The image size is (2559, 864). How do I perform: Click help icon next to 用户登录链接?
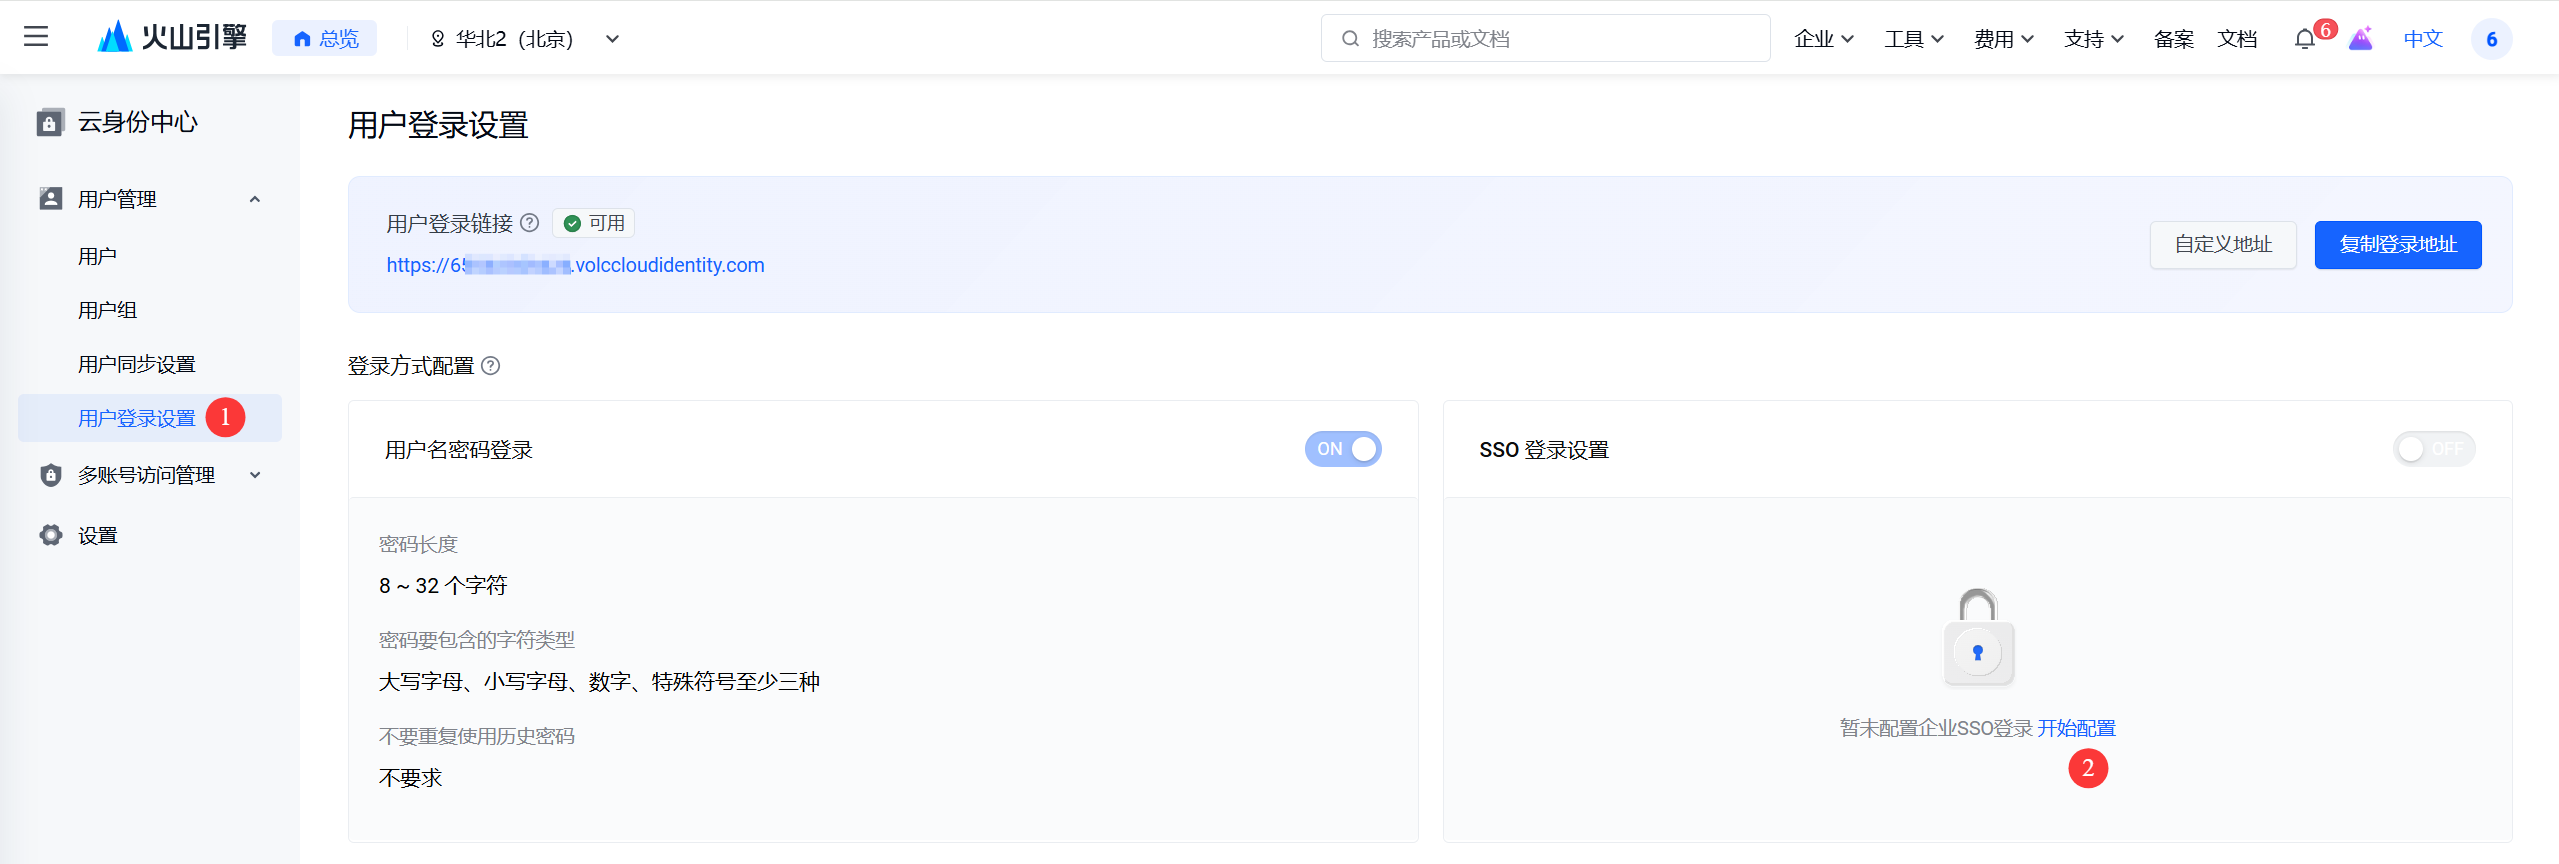coord(530,223)
